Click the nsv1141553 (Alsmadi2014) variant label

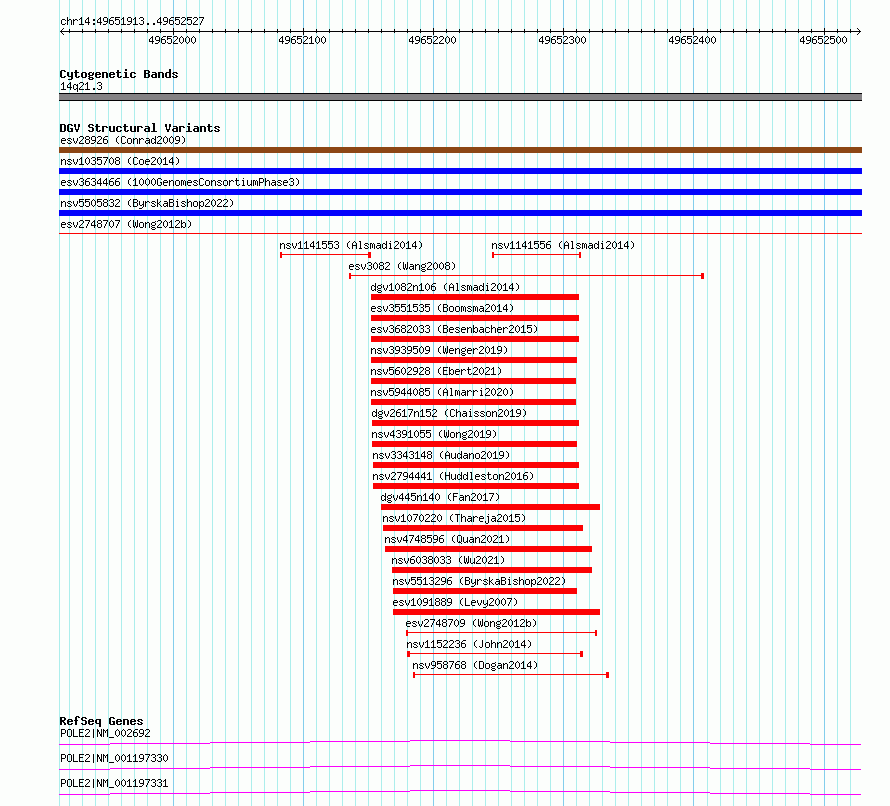pyautogui.click(x=351, y=245)
